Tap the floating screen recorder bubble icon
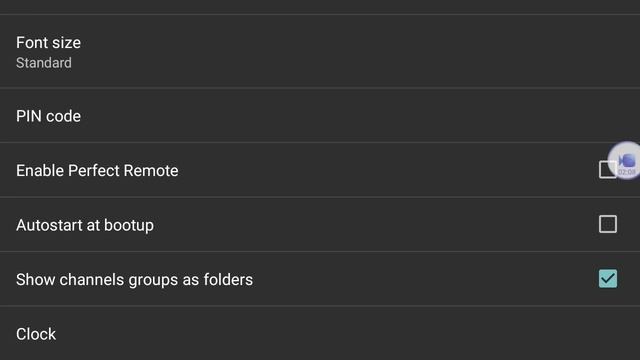Screen dimensions: 640x360 pyautogui.click(x=624, y=160)
